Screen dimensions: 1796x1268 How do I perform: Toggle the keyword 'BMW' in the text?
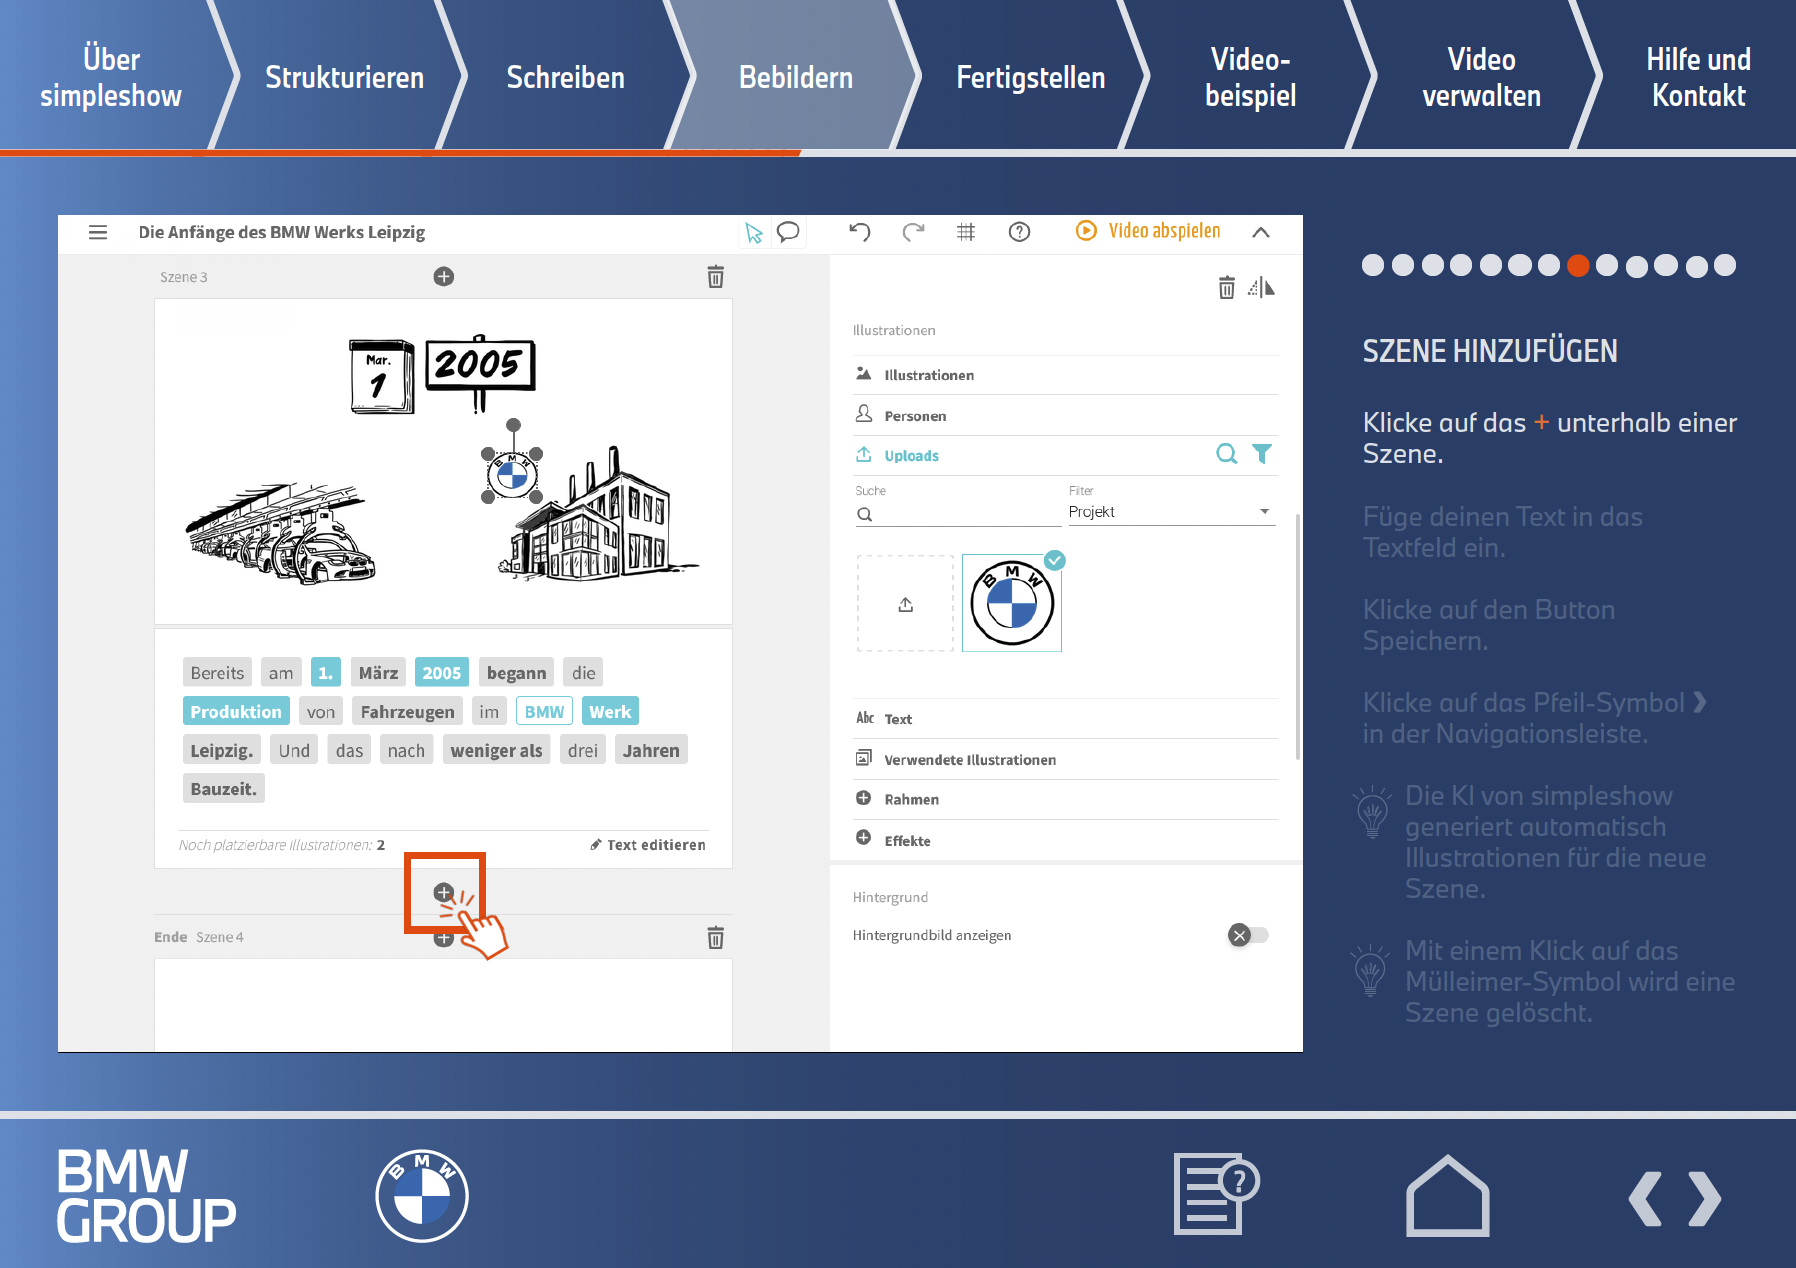[x=544, y=711]
